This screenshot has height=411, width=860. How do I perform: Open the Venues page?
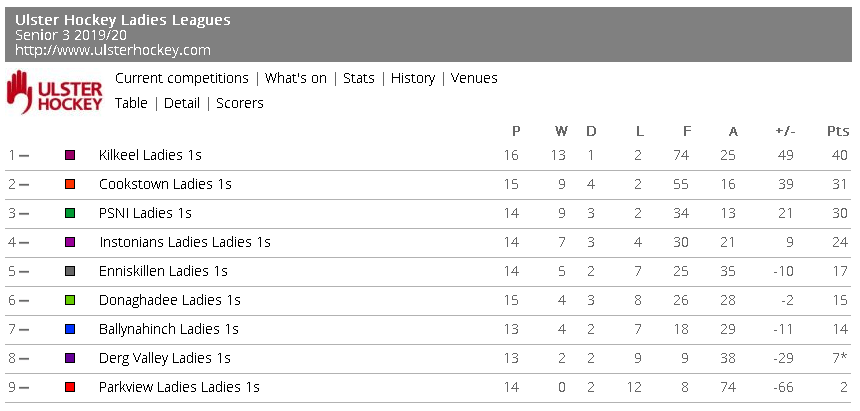coord(474,78)
